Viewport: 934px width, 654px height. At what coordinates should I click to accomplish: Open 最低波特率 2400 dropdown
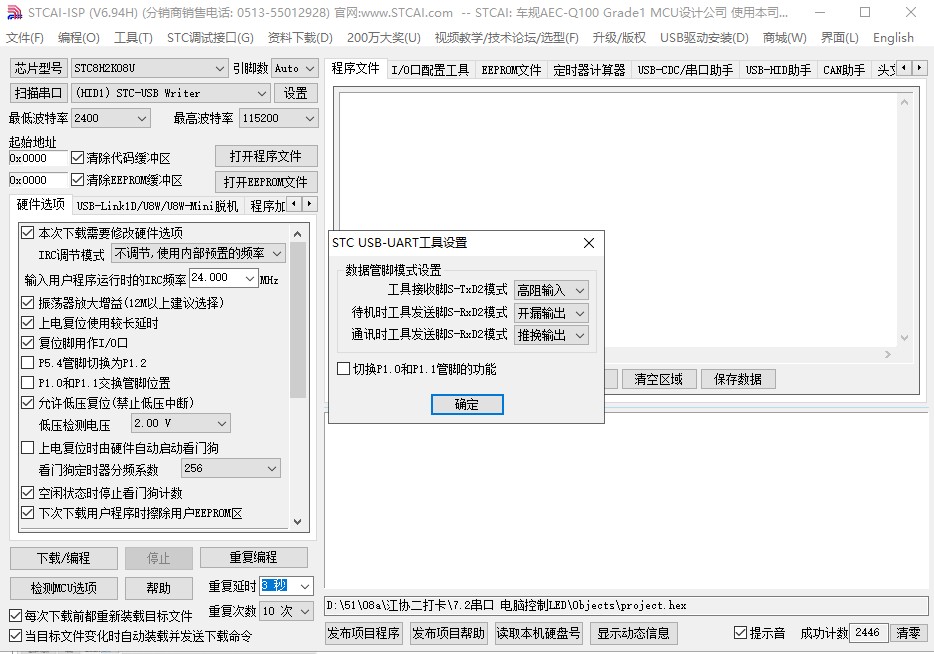111,119
